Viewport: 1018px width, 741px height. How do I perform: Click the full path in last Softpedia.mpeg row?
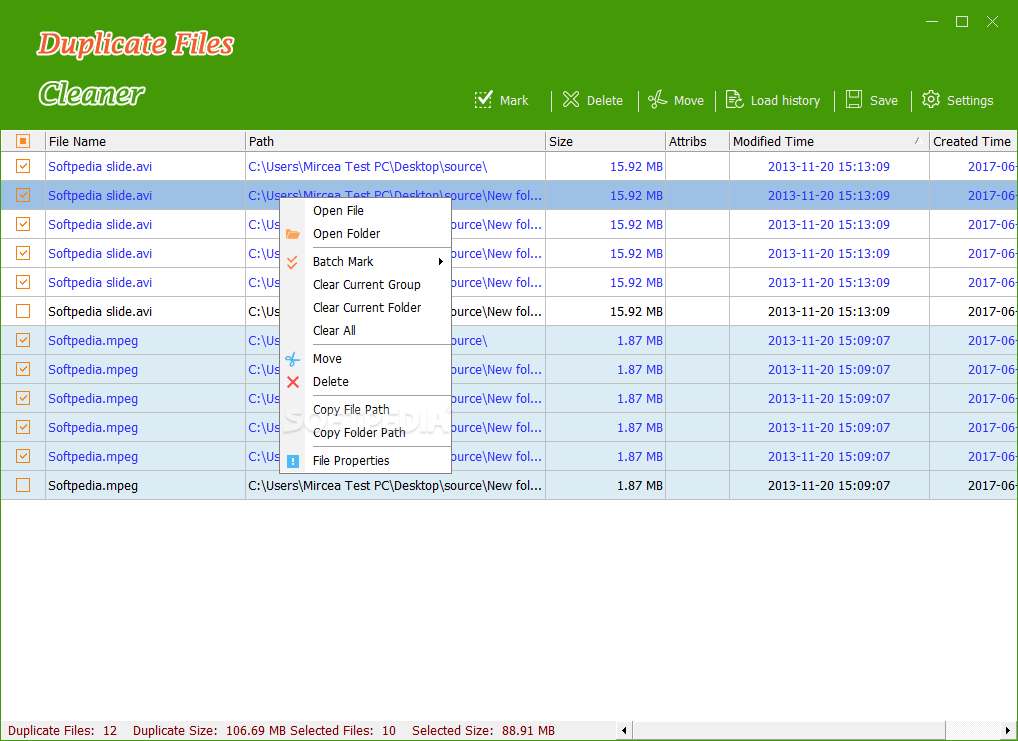tap(395, 486)
